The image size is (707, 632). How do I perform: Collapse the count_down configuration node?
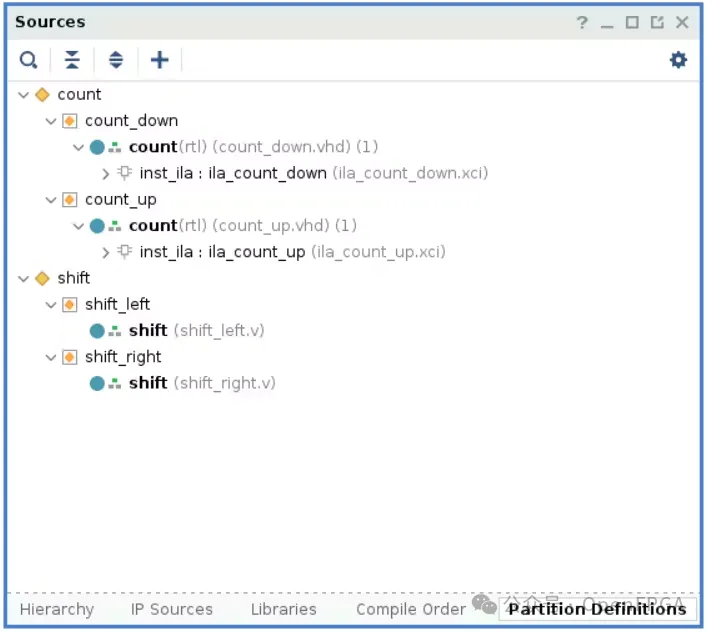tap(51, 121)
